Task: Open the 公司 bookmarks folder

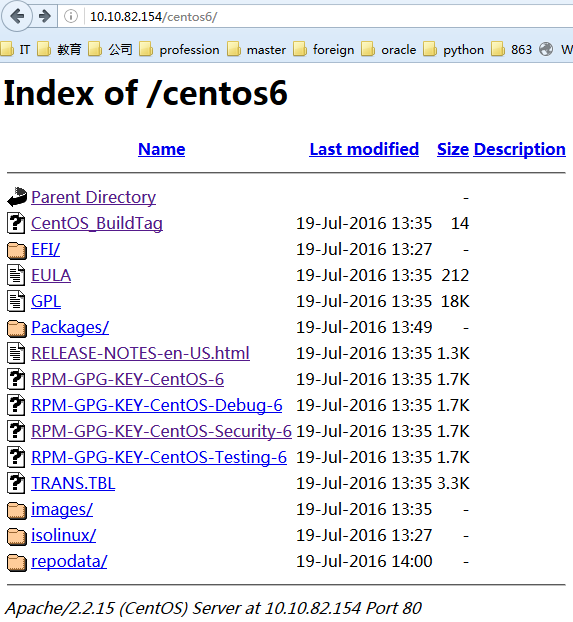Action: point(110,50)
